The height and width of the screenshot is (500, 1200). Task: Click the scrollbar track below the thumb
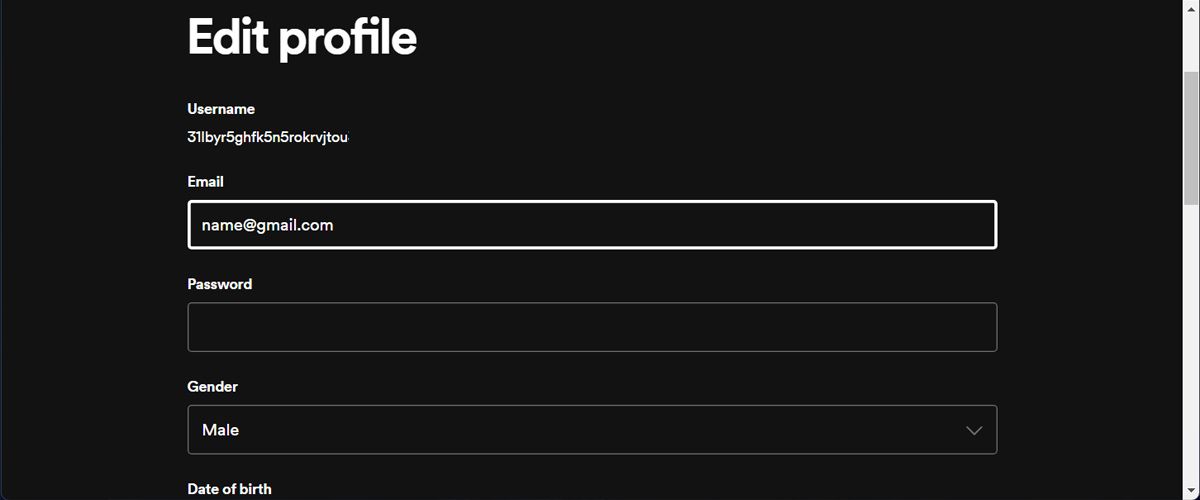(1191, 350)
